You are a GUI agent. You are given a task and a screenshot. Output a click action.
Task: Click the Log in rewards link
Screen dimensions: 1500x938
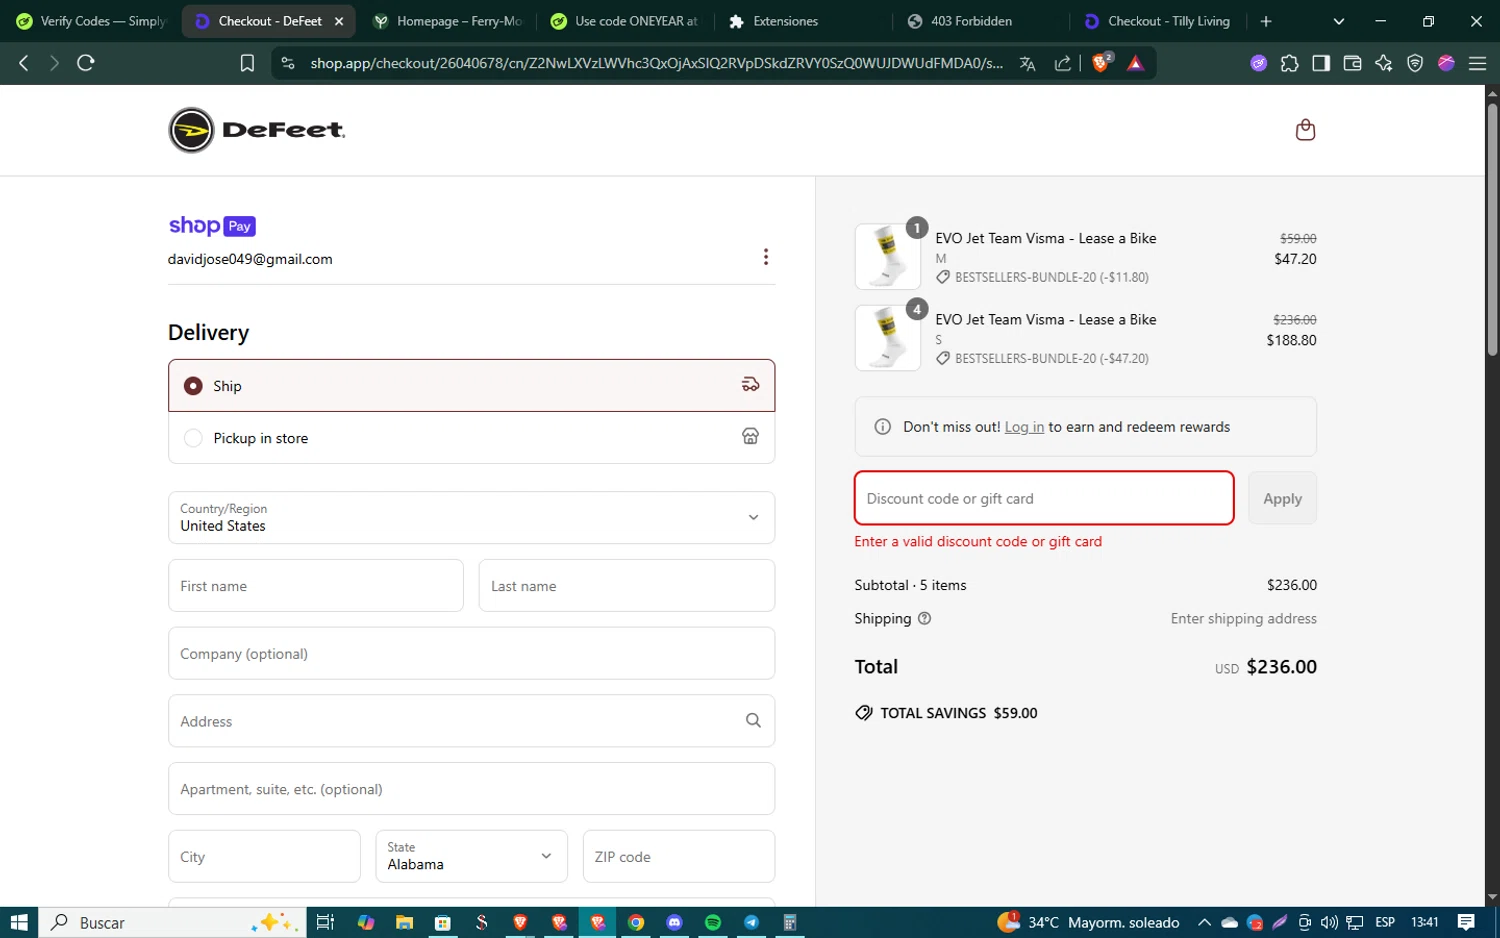(1024, 427)
